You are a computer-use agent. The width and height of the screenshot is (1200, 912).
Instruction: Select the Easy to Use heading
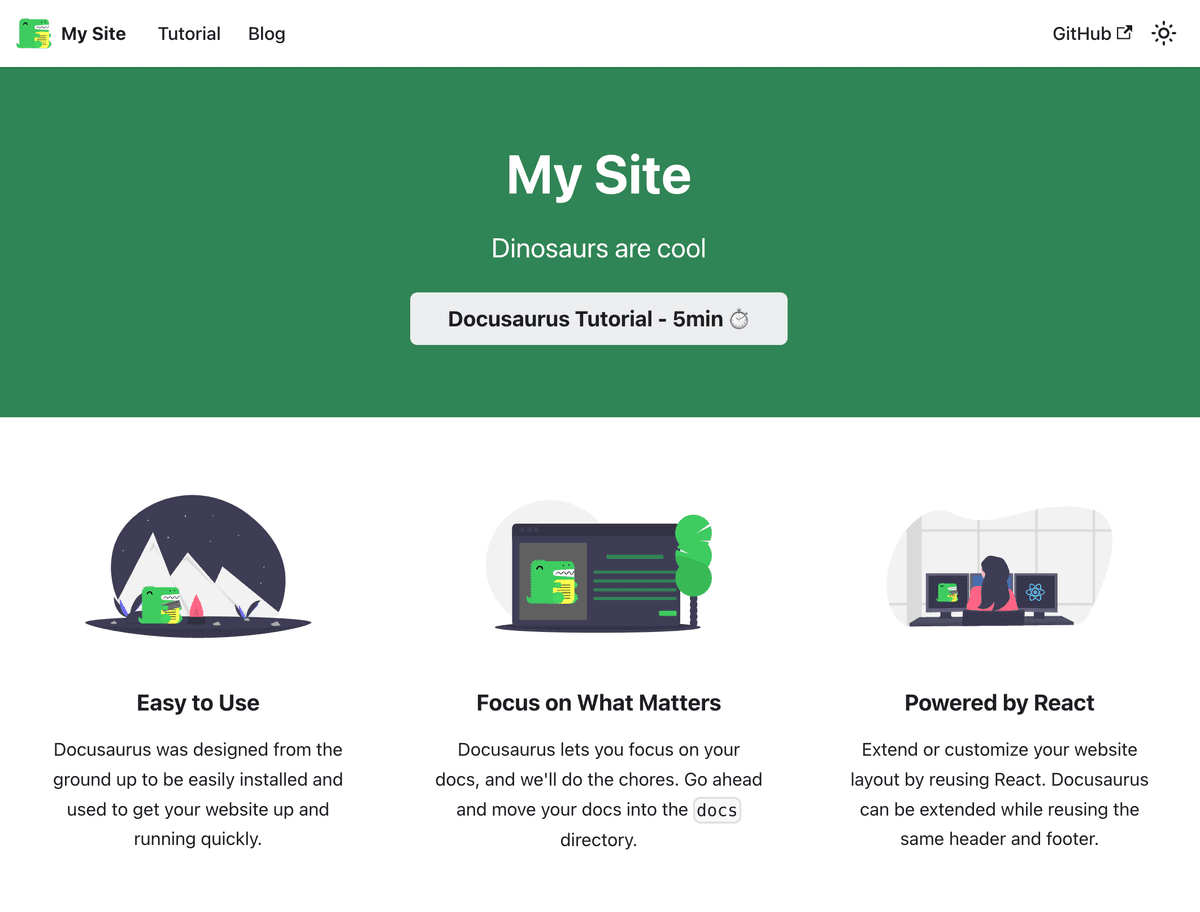point(198,703)
